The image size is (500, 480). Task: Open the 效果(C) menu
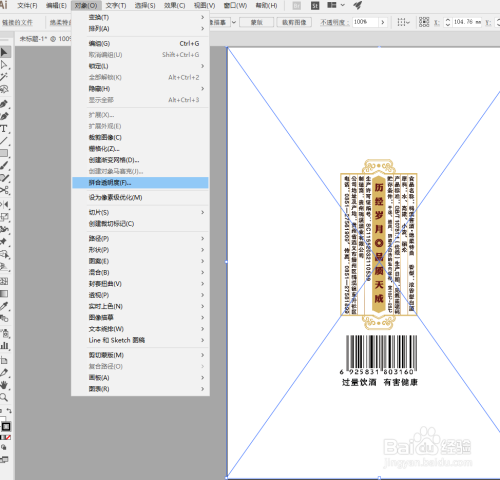[x=175, y=5]
